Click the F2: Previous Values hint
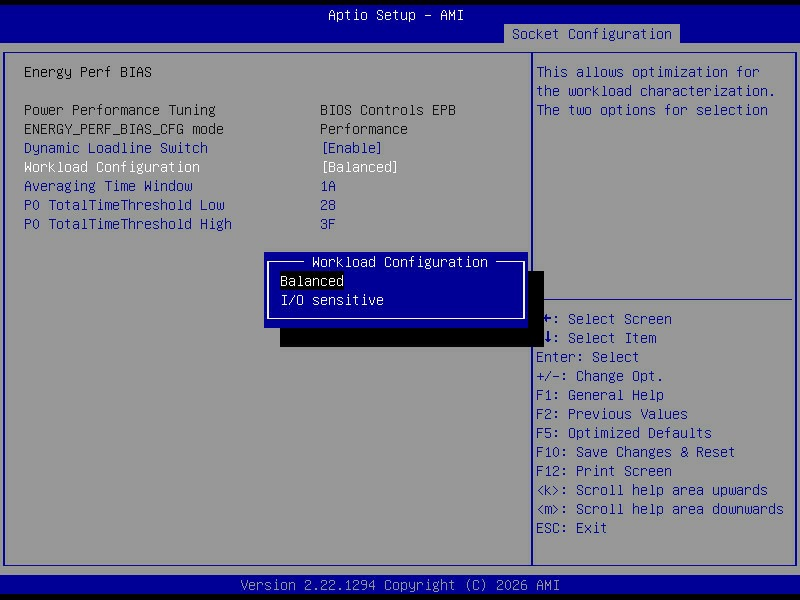Image resolution: width=800 pixels, height=600 pixels. pyautogui.click(x=612, y=414)
